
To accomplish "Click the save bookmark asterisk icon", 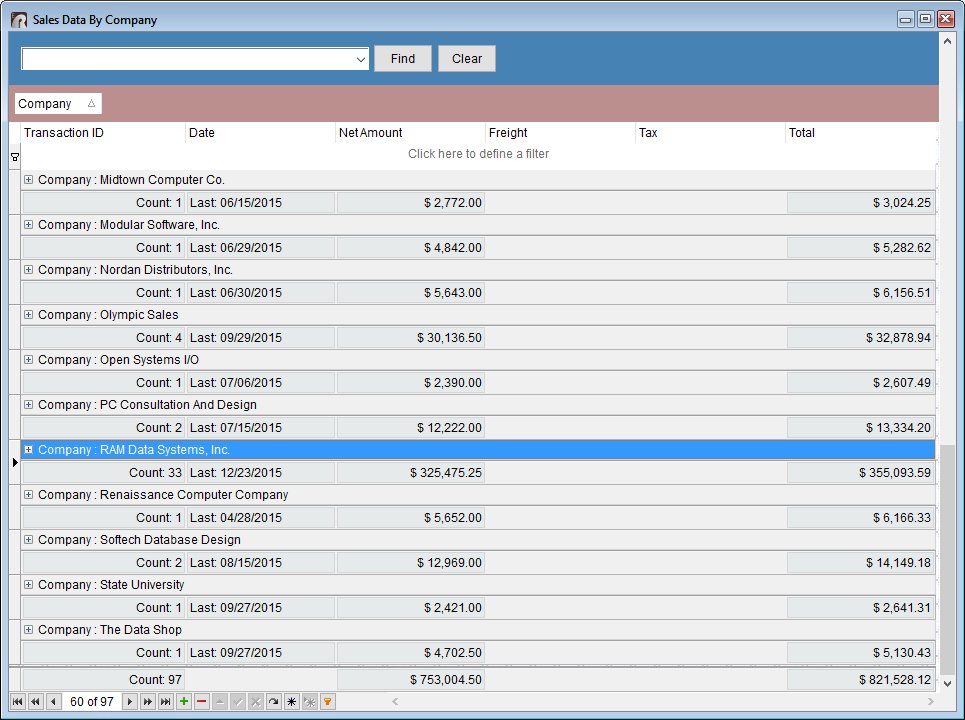I will point(291,702).
